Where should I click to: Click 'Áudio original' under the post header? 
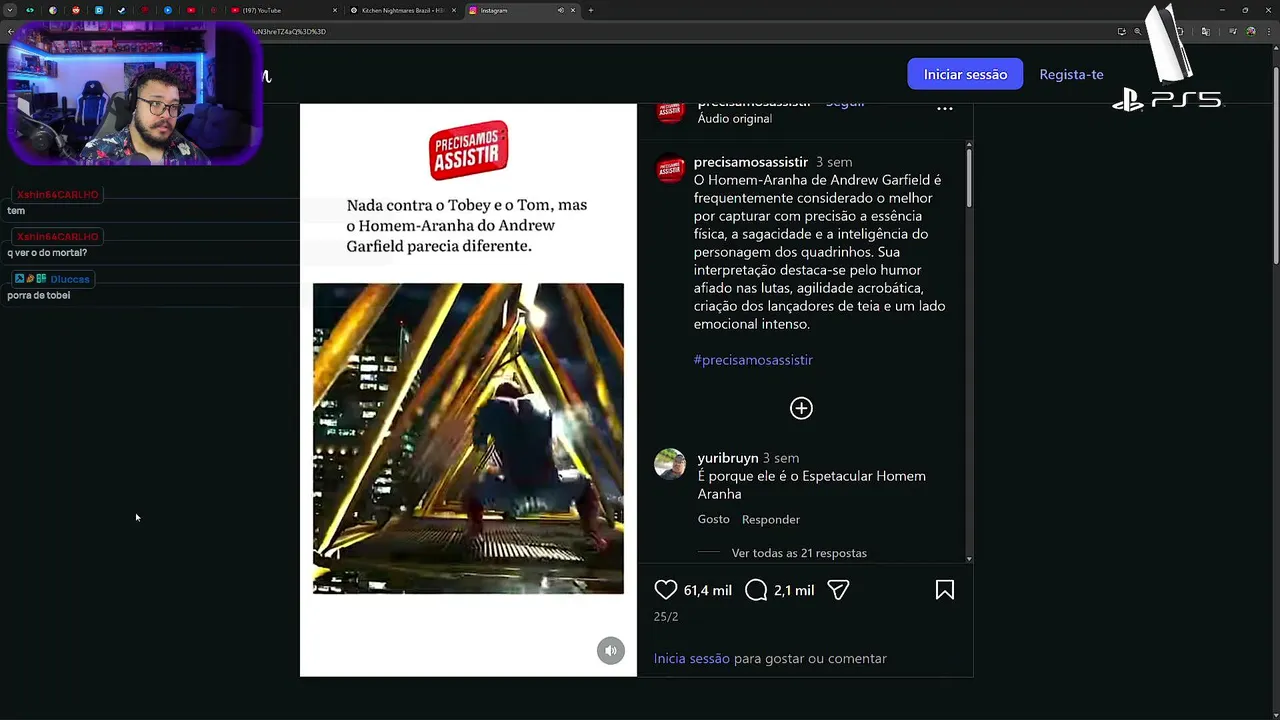point(735,119)
